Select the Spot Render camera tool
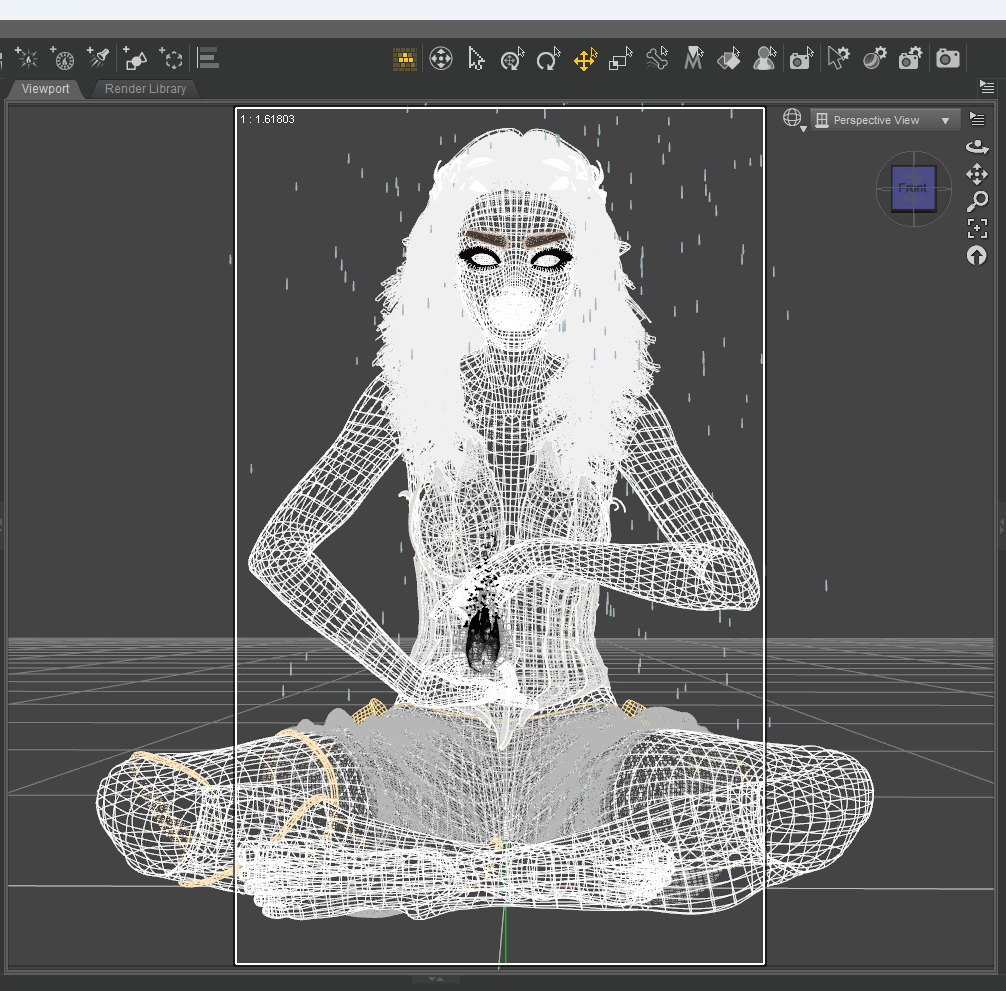1006x991 pixels. pyautogui.click(x=801, y=59)
